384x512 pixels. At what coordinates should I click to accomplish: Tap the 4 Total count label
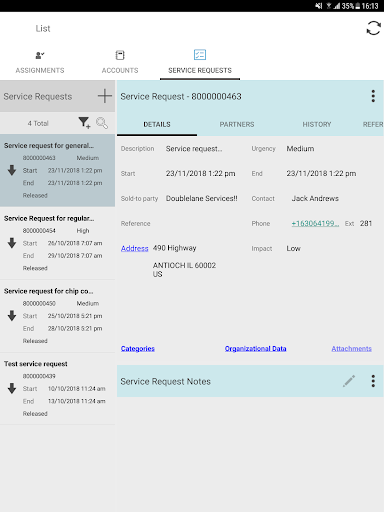click(x=38, y=123)
